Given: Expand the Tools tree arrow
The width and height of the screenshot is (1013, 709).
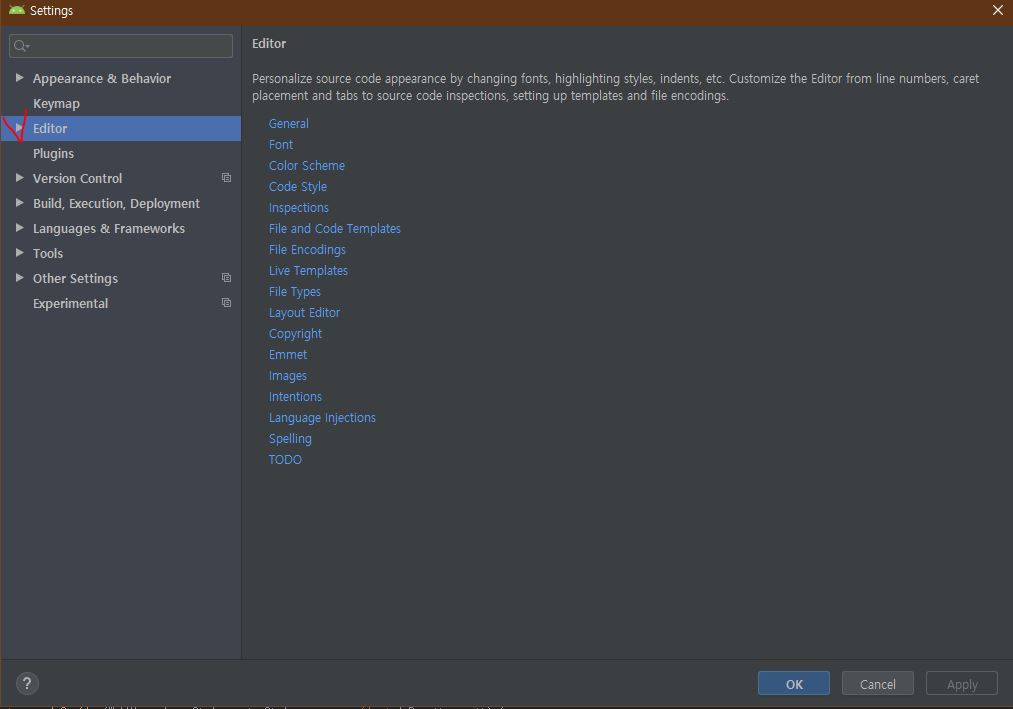Looking at the screenshot, I should point(19,253).
